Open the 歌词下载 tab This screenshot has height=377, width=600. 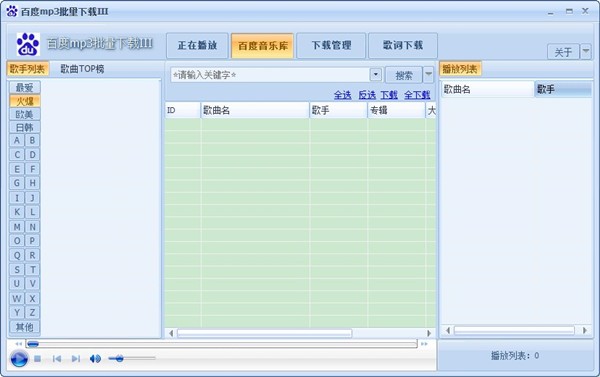(x=403, y=46)
